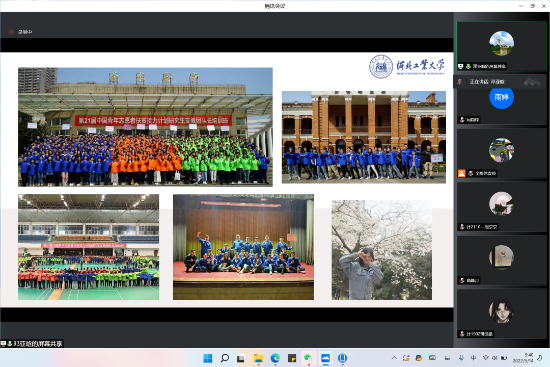Select the presenter tile with statue avatar
This screenshot has width=550, height=367.
pyautogui.click(x=501, y=46)
